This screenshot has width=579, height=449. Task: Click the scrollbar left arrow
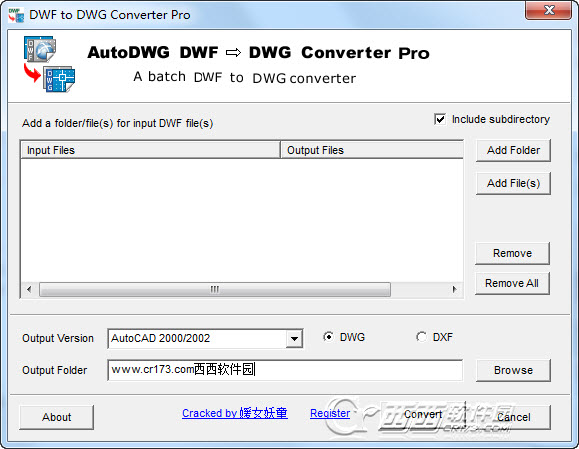point(29,289)
